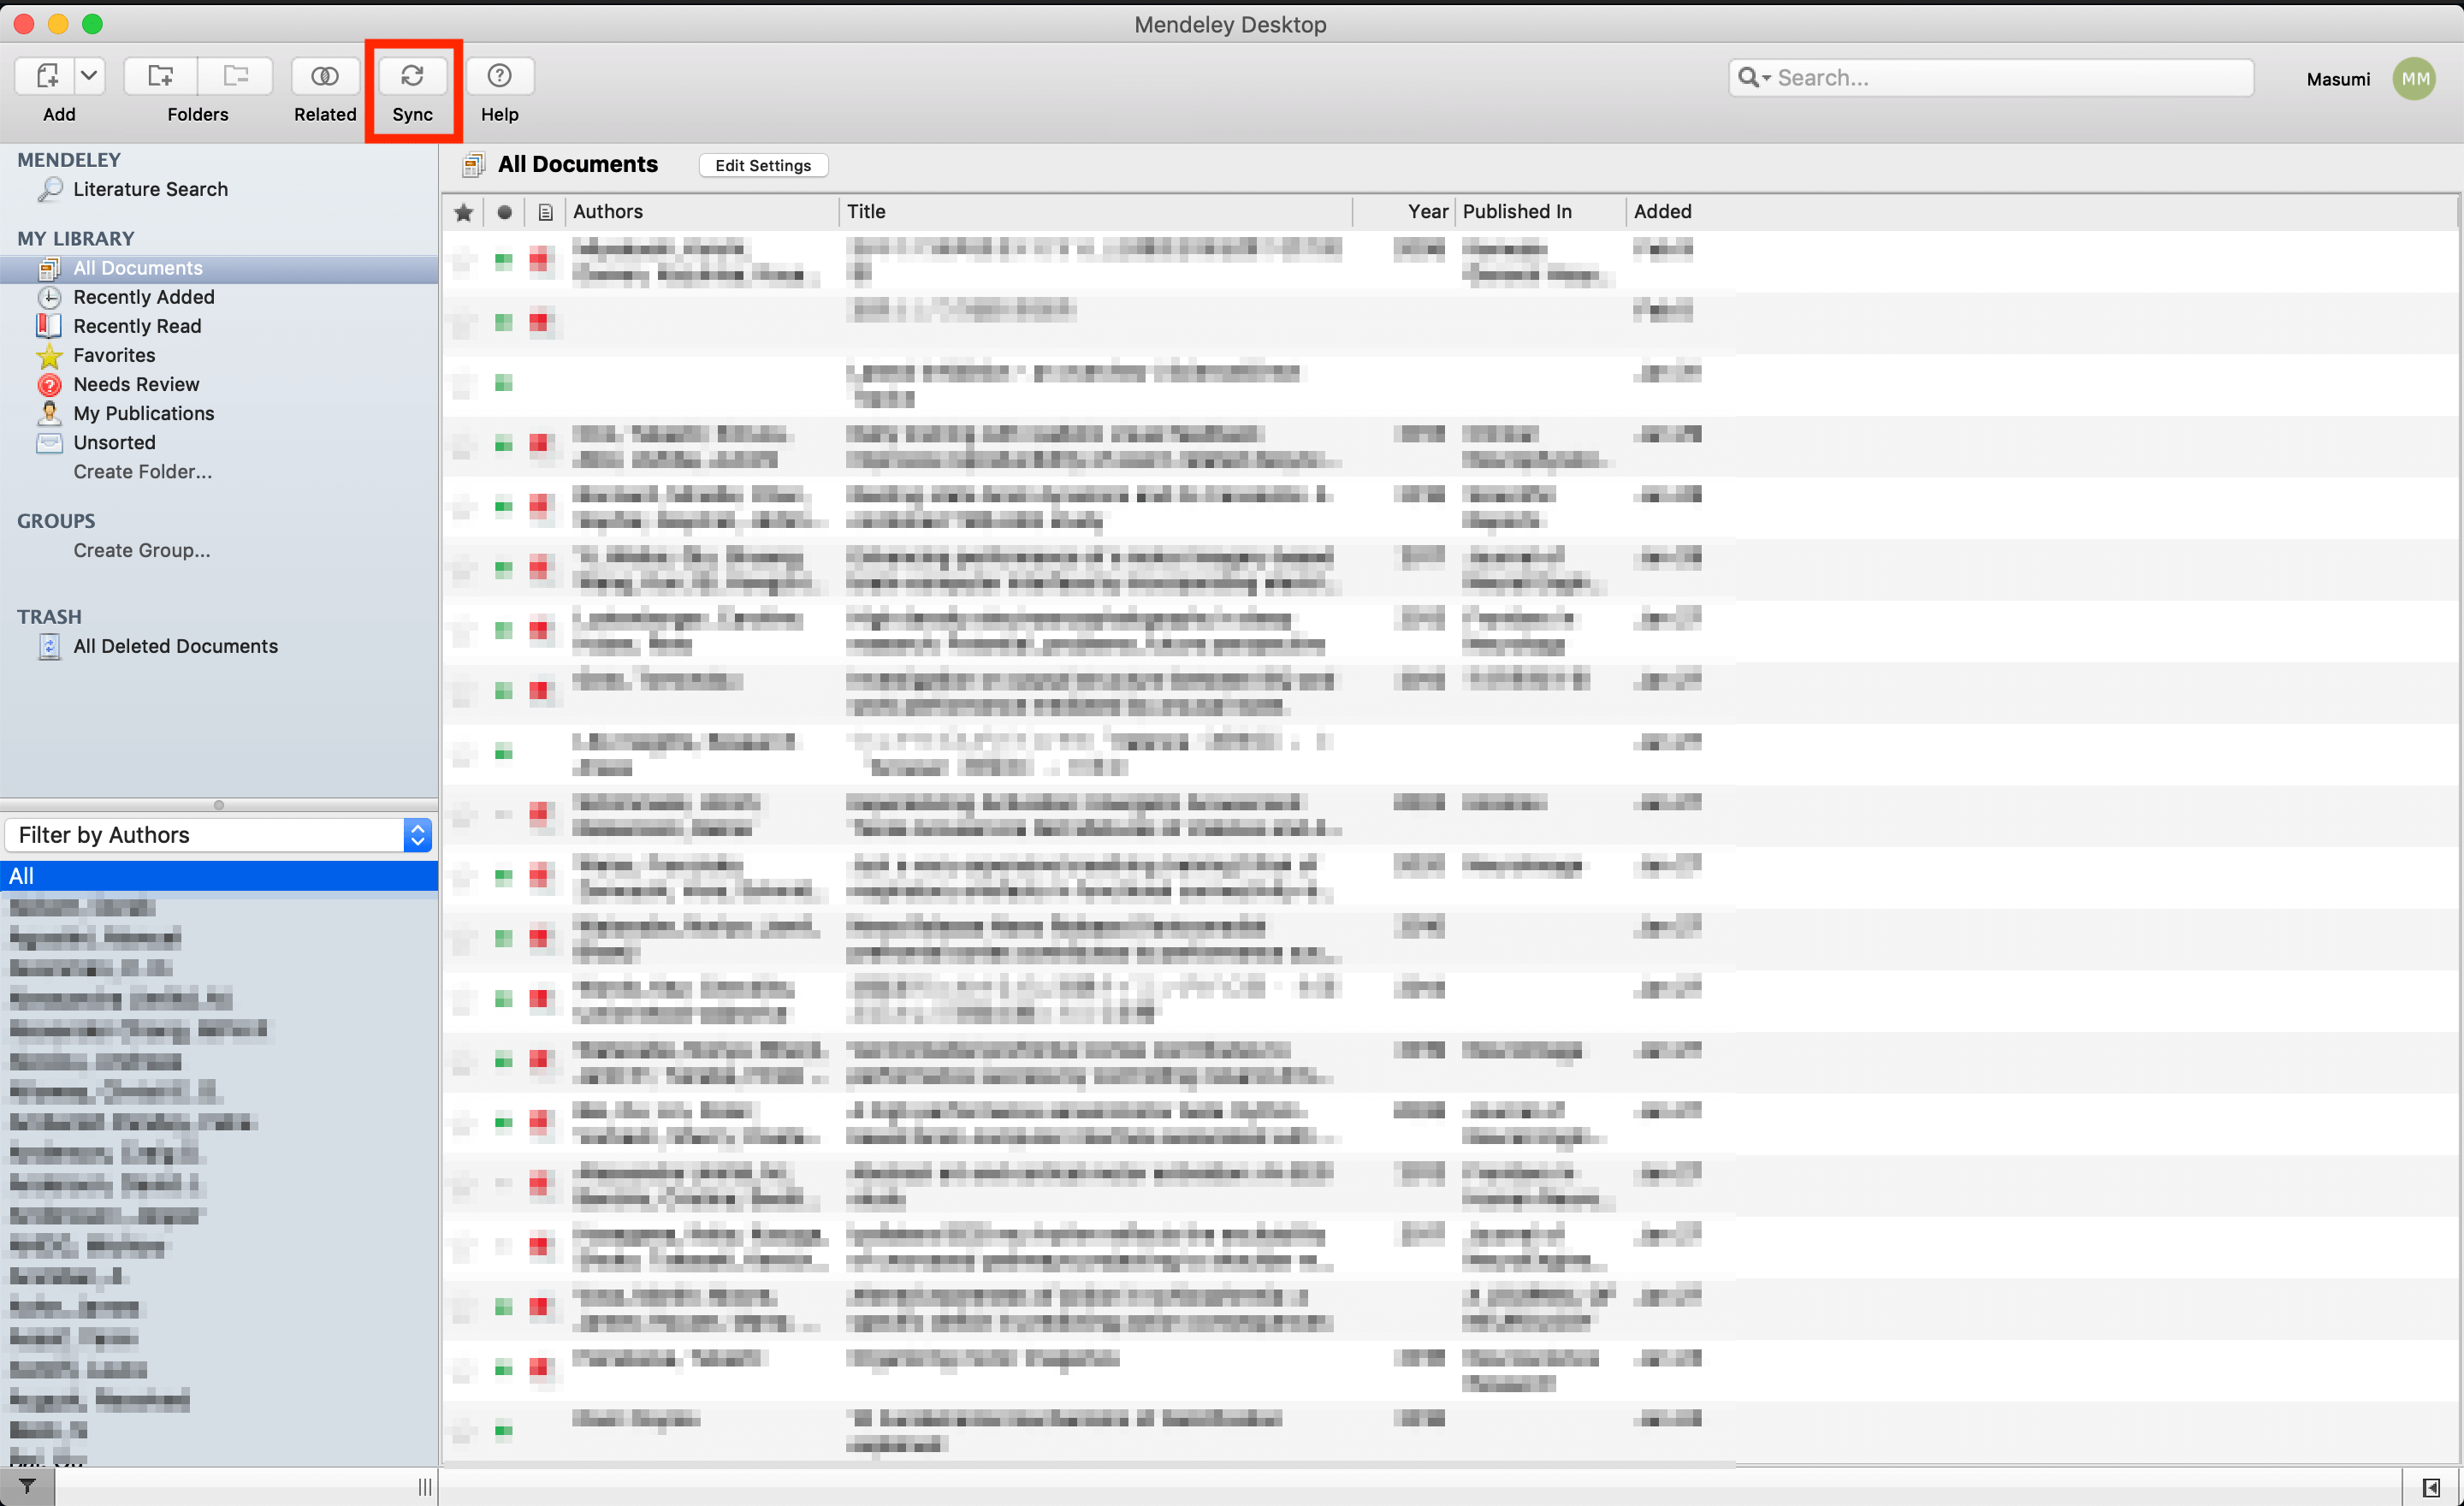Sort by Published In column header
The image size is (2464, 1506).
point(1541,212)
